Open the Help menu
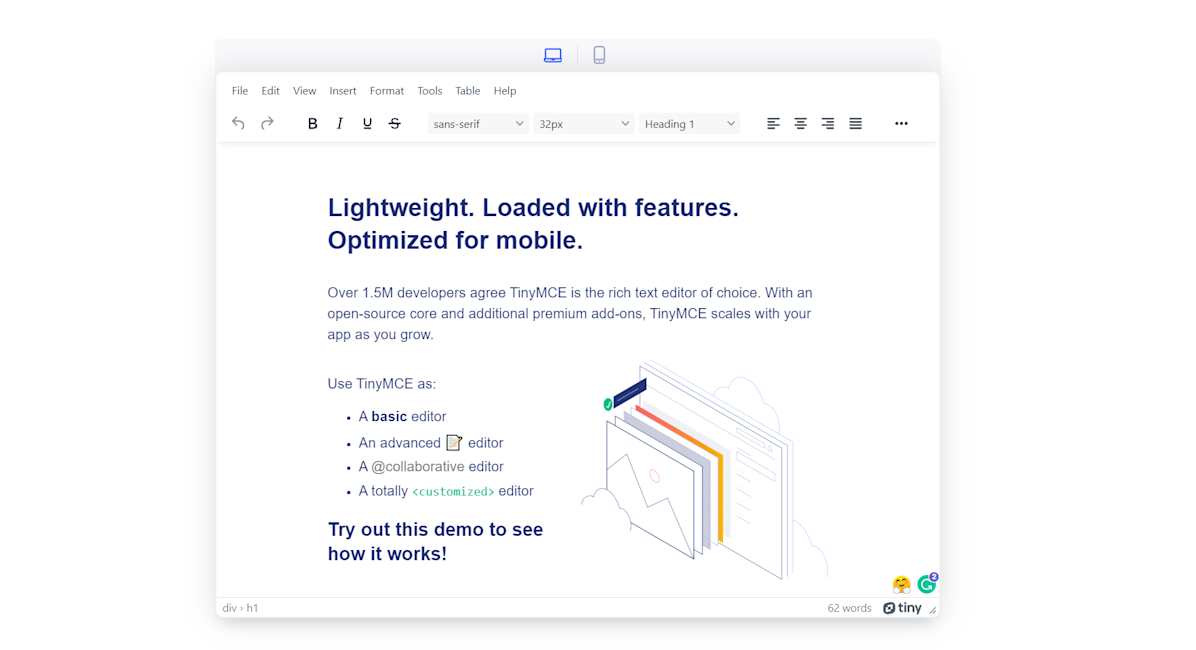Image resolution: width=1196 pixels, height=650 pixels. coord(505,91)
